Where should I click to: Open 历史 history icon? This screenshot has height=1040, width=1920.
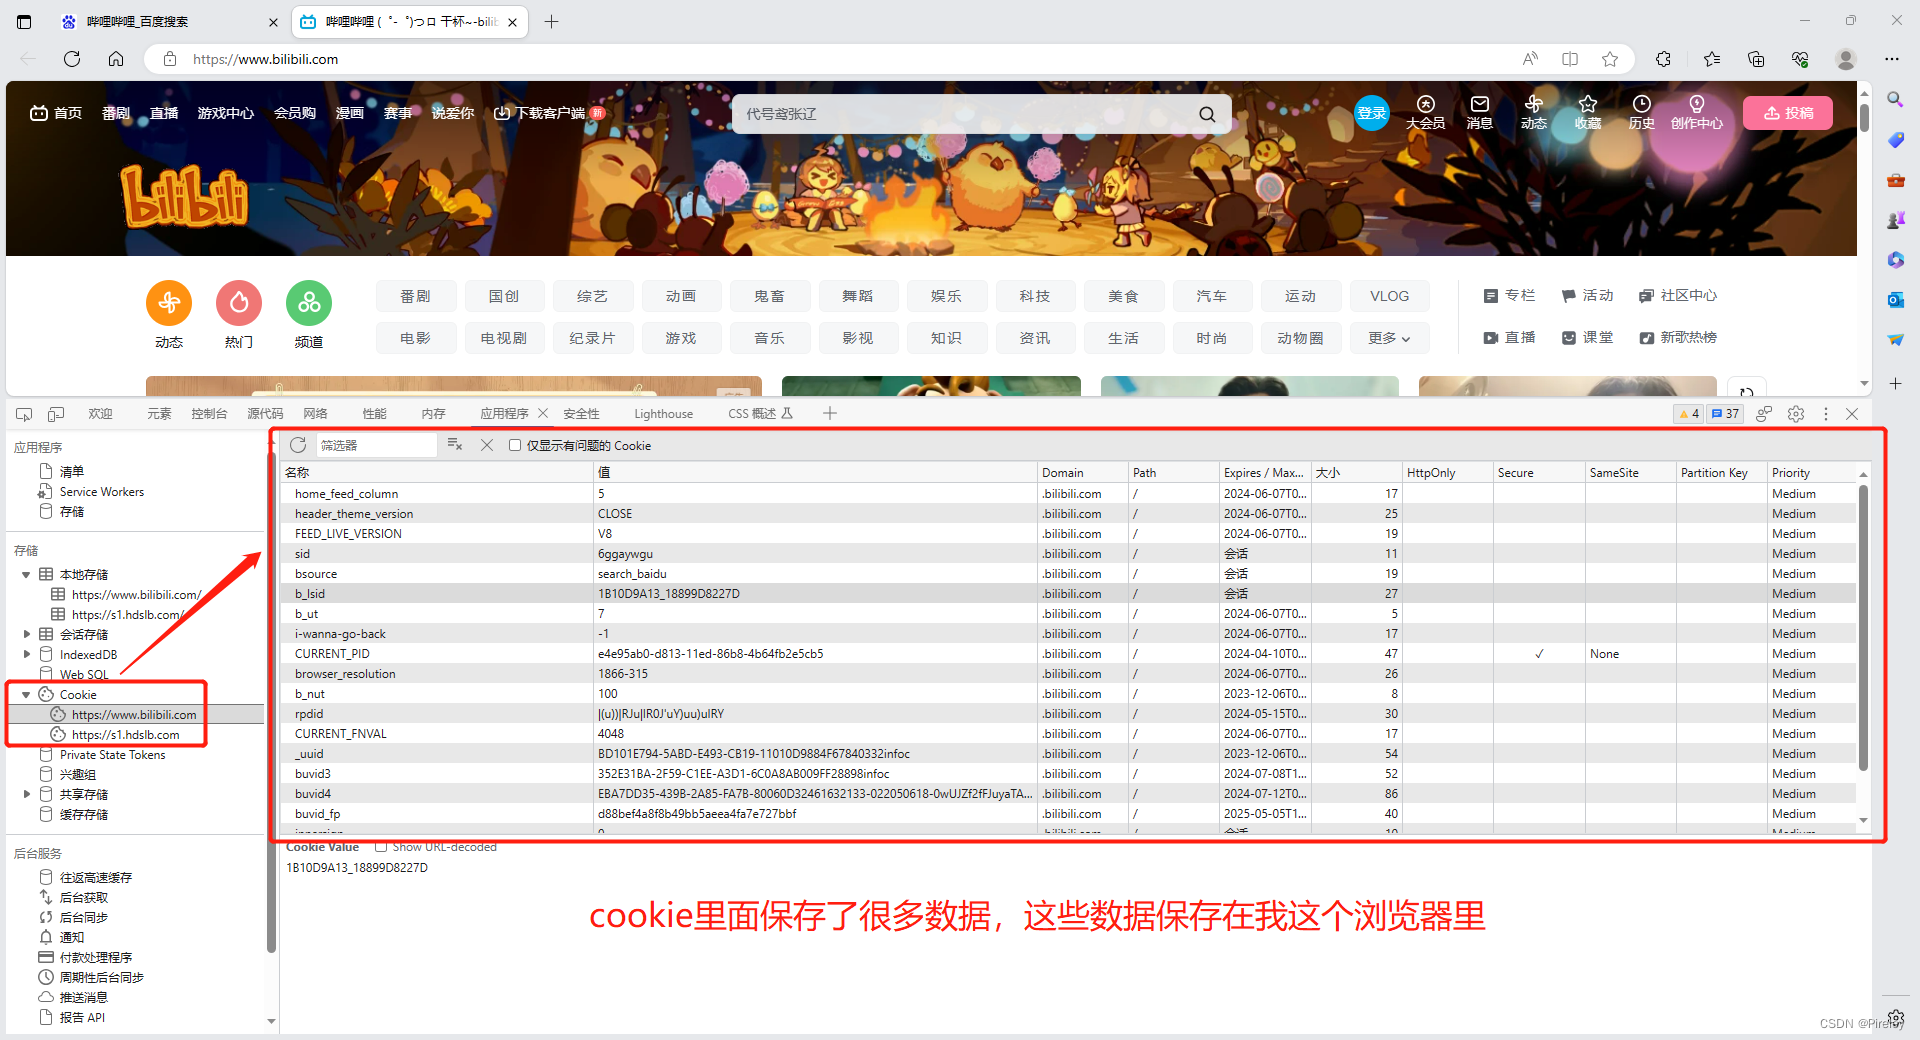pos(1642,112)
